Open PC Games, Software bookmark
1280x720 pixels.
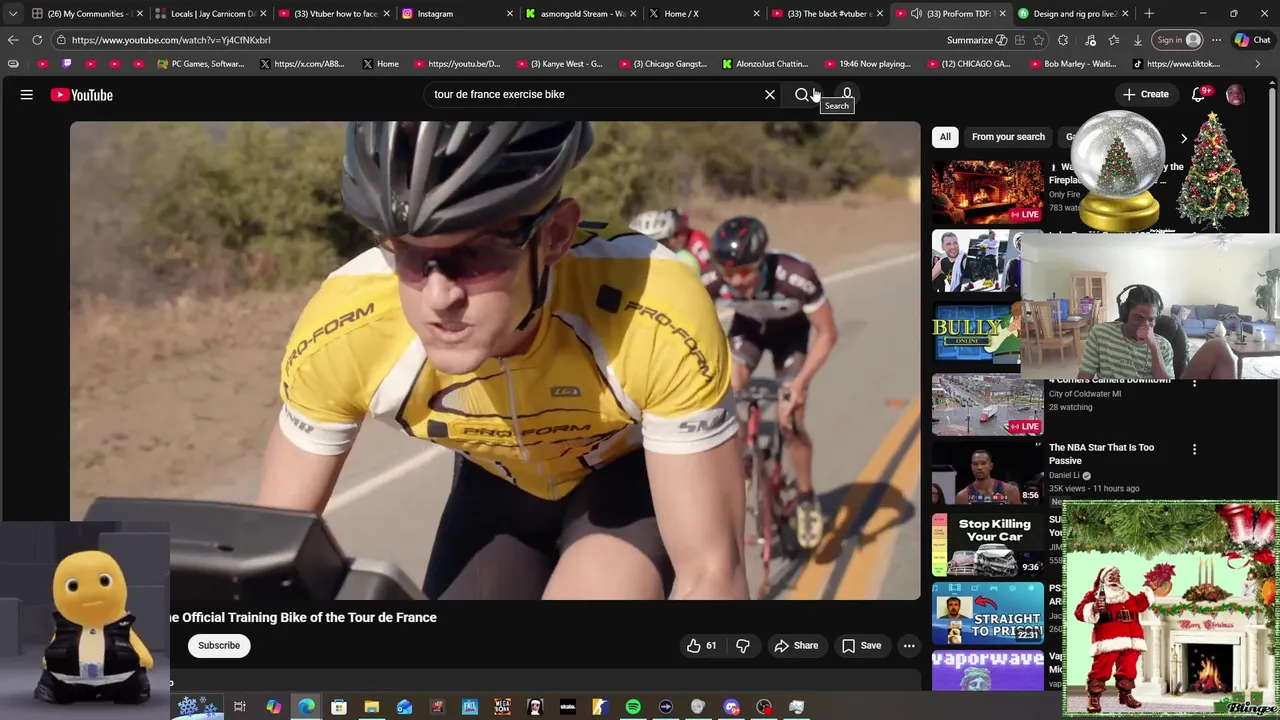200,64
